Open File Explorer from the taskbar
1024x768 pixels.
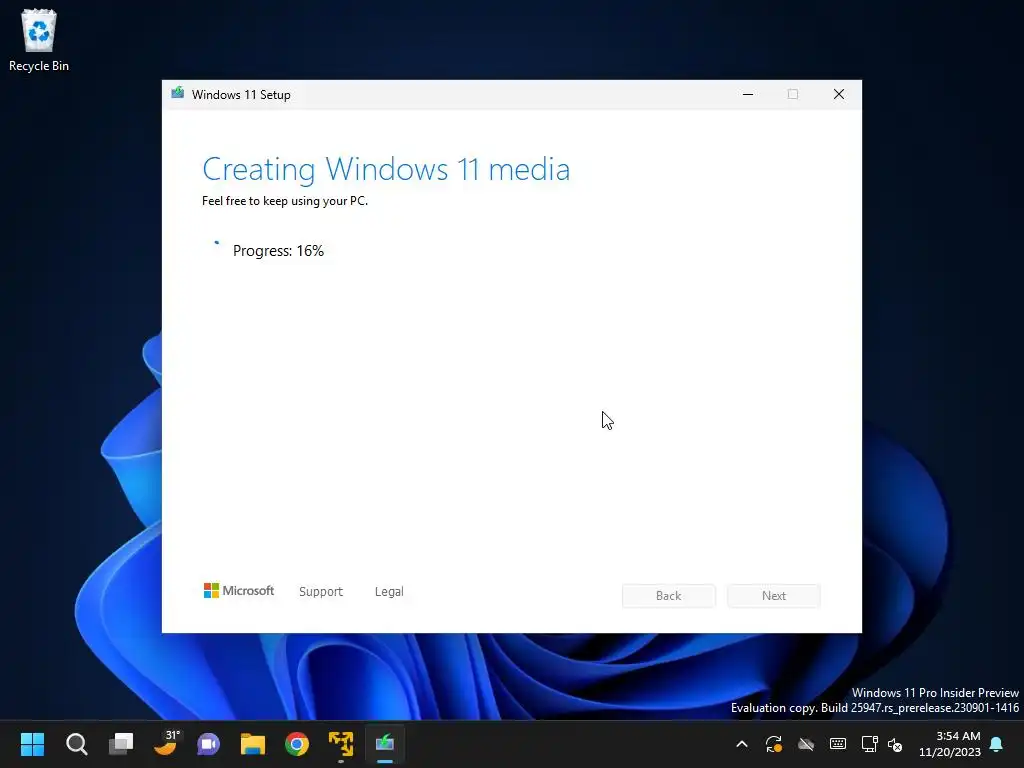253,744
